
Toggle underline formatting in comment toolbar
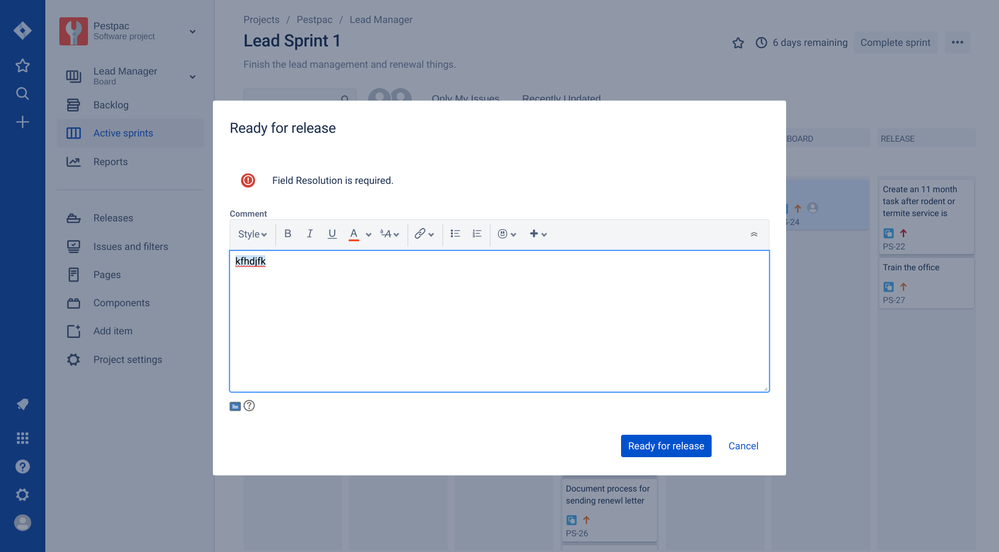332,234
